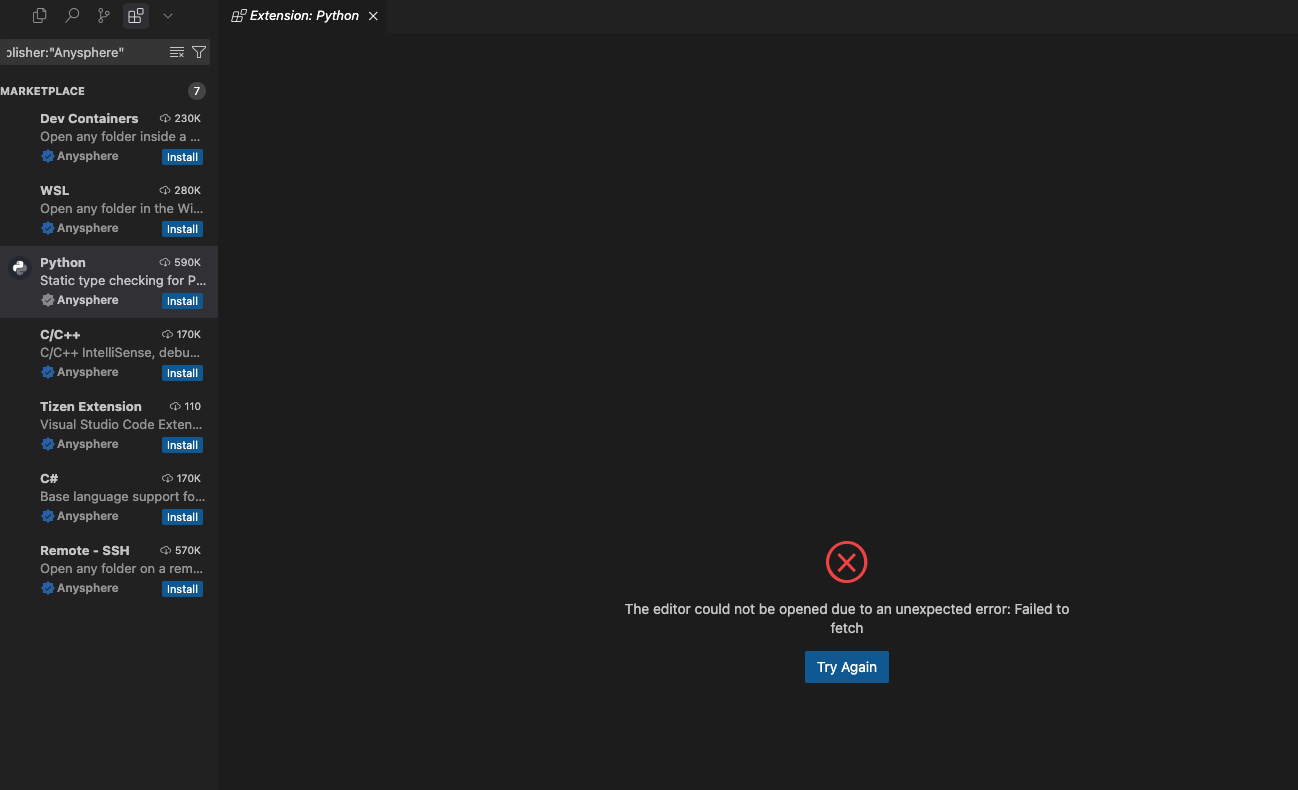Select the C/C++ extension title
1298x790 pixels.
[x=60, y=334]
